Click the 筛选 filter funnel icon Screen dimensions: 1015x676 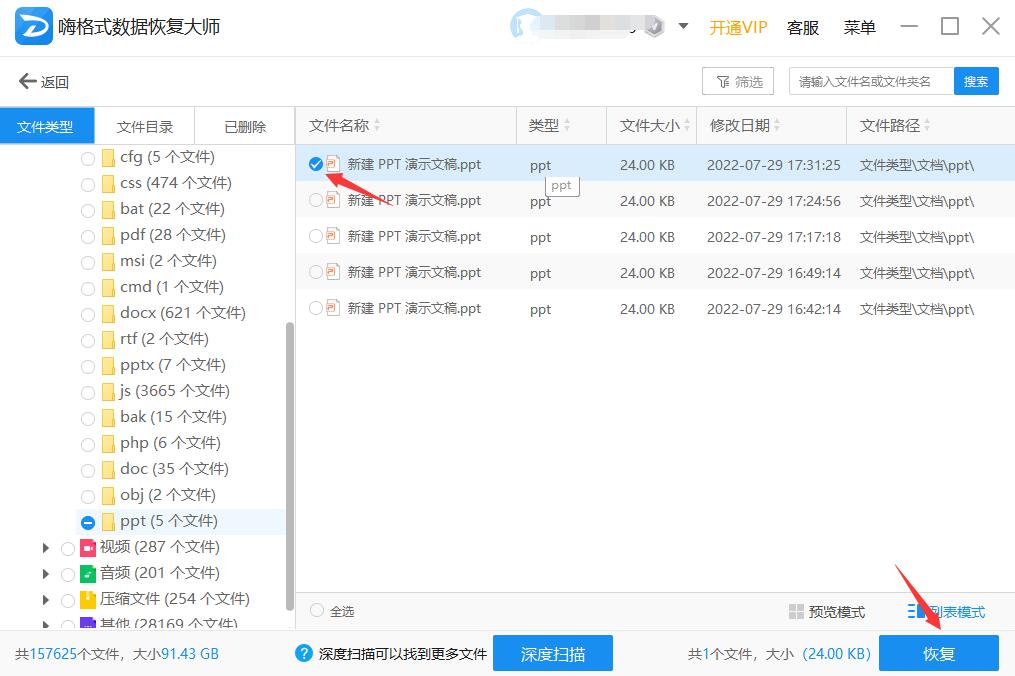(722, 81)
